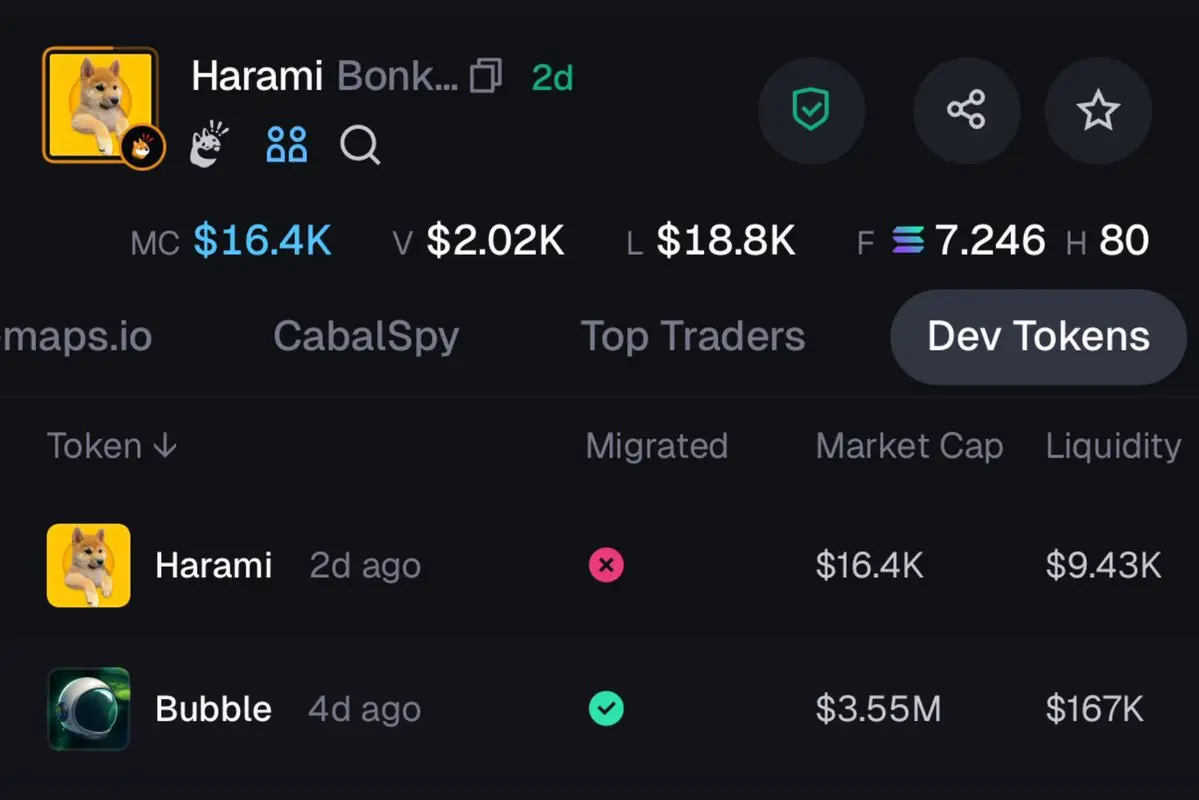Switch to the CabalSpy tab
Image resolution: width=1199 pixels, height=800 pixels.
coord(366,337)
